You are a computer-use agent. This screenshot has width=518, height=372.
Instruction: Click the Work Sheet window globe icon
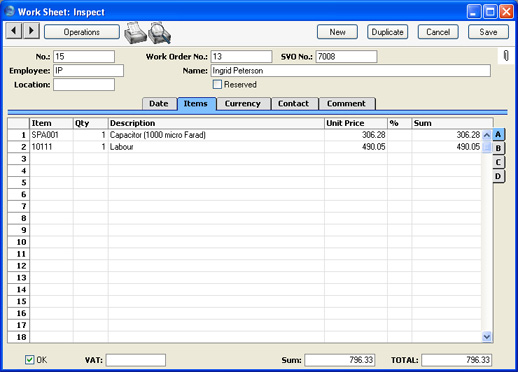(10, 11)
